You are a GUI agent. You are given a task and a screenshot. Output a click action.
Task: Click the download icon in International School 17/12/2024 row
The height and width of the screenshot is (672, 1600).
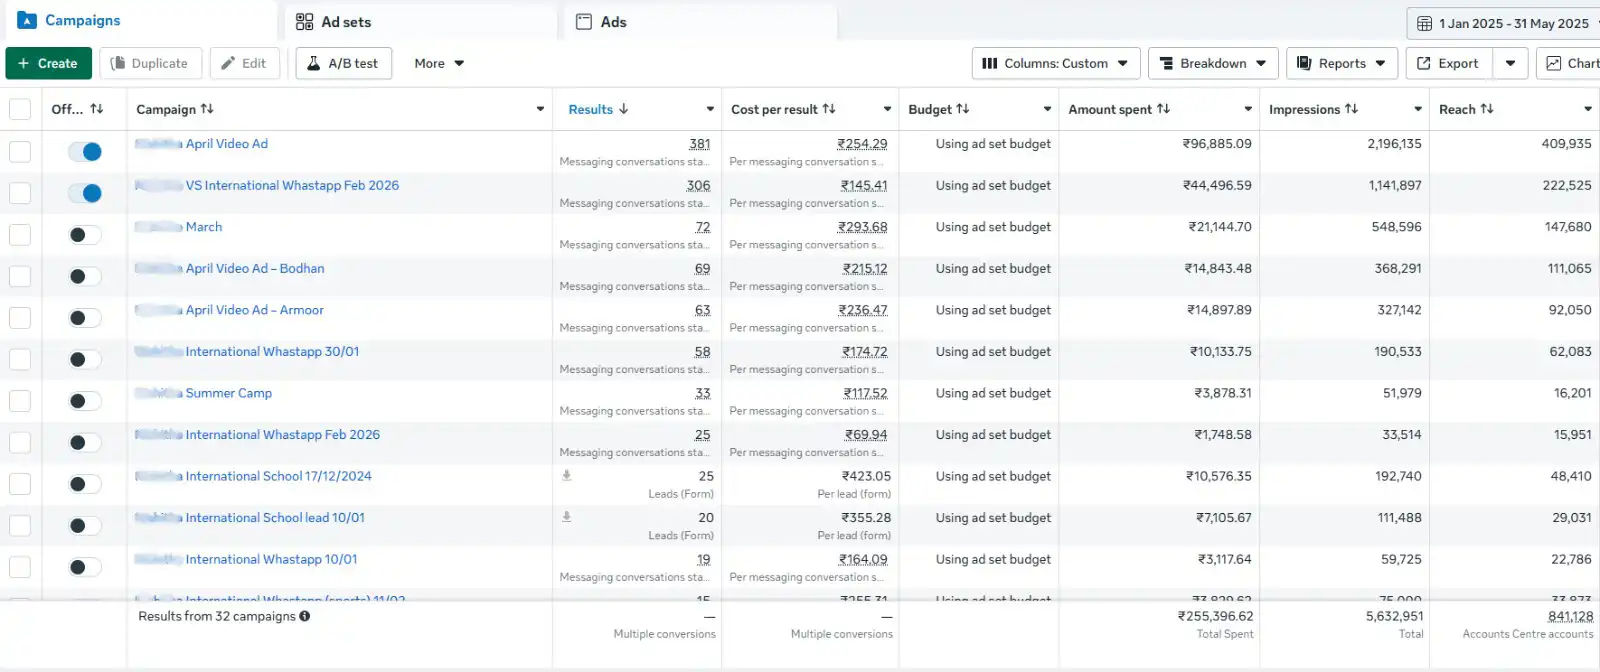[566, 476]
